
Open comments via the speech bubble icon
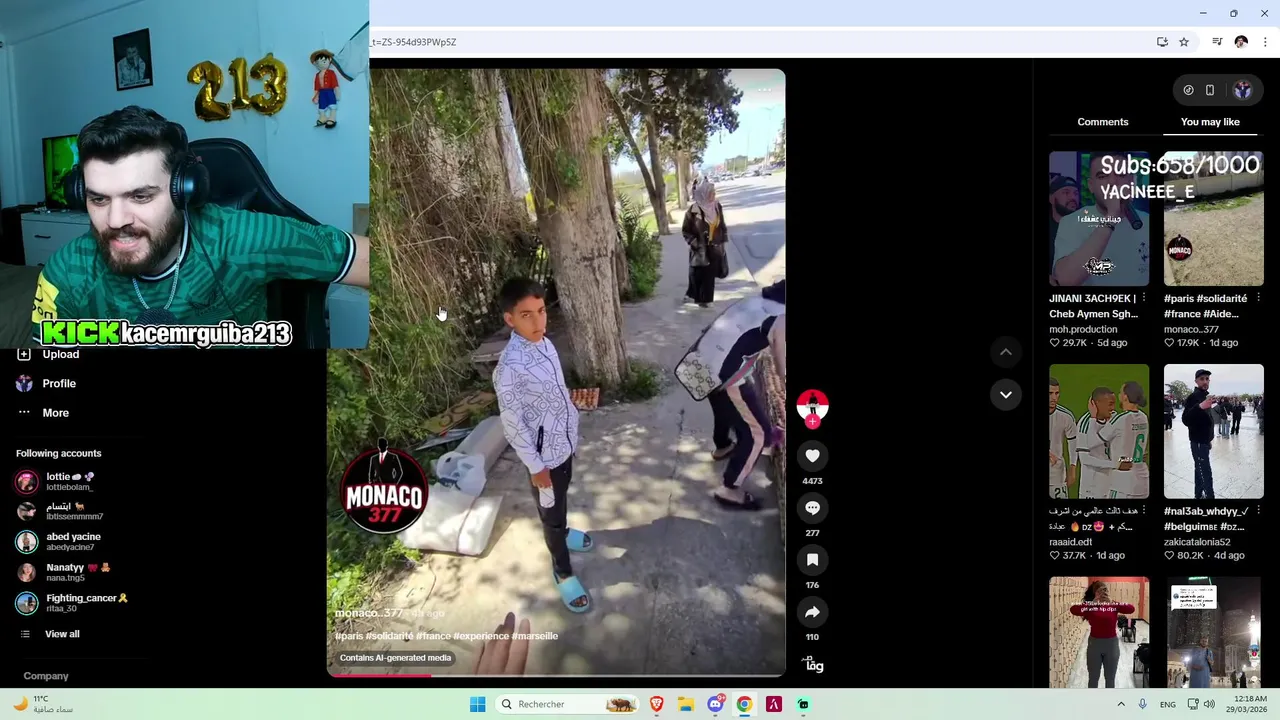pyautogui.click(x=812, y=508)
